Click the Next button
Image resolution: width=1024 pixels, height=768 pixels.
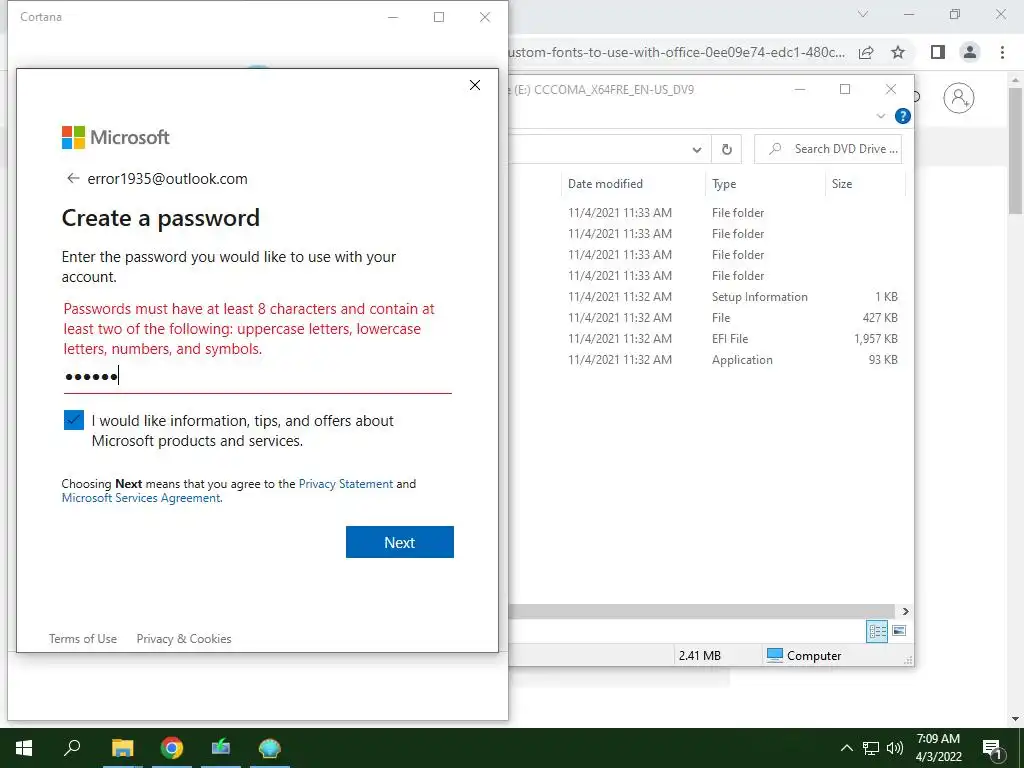(x=400, y=542)
